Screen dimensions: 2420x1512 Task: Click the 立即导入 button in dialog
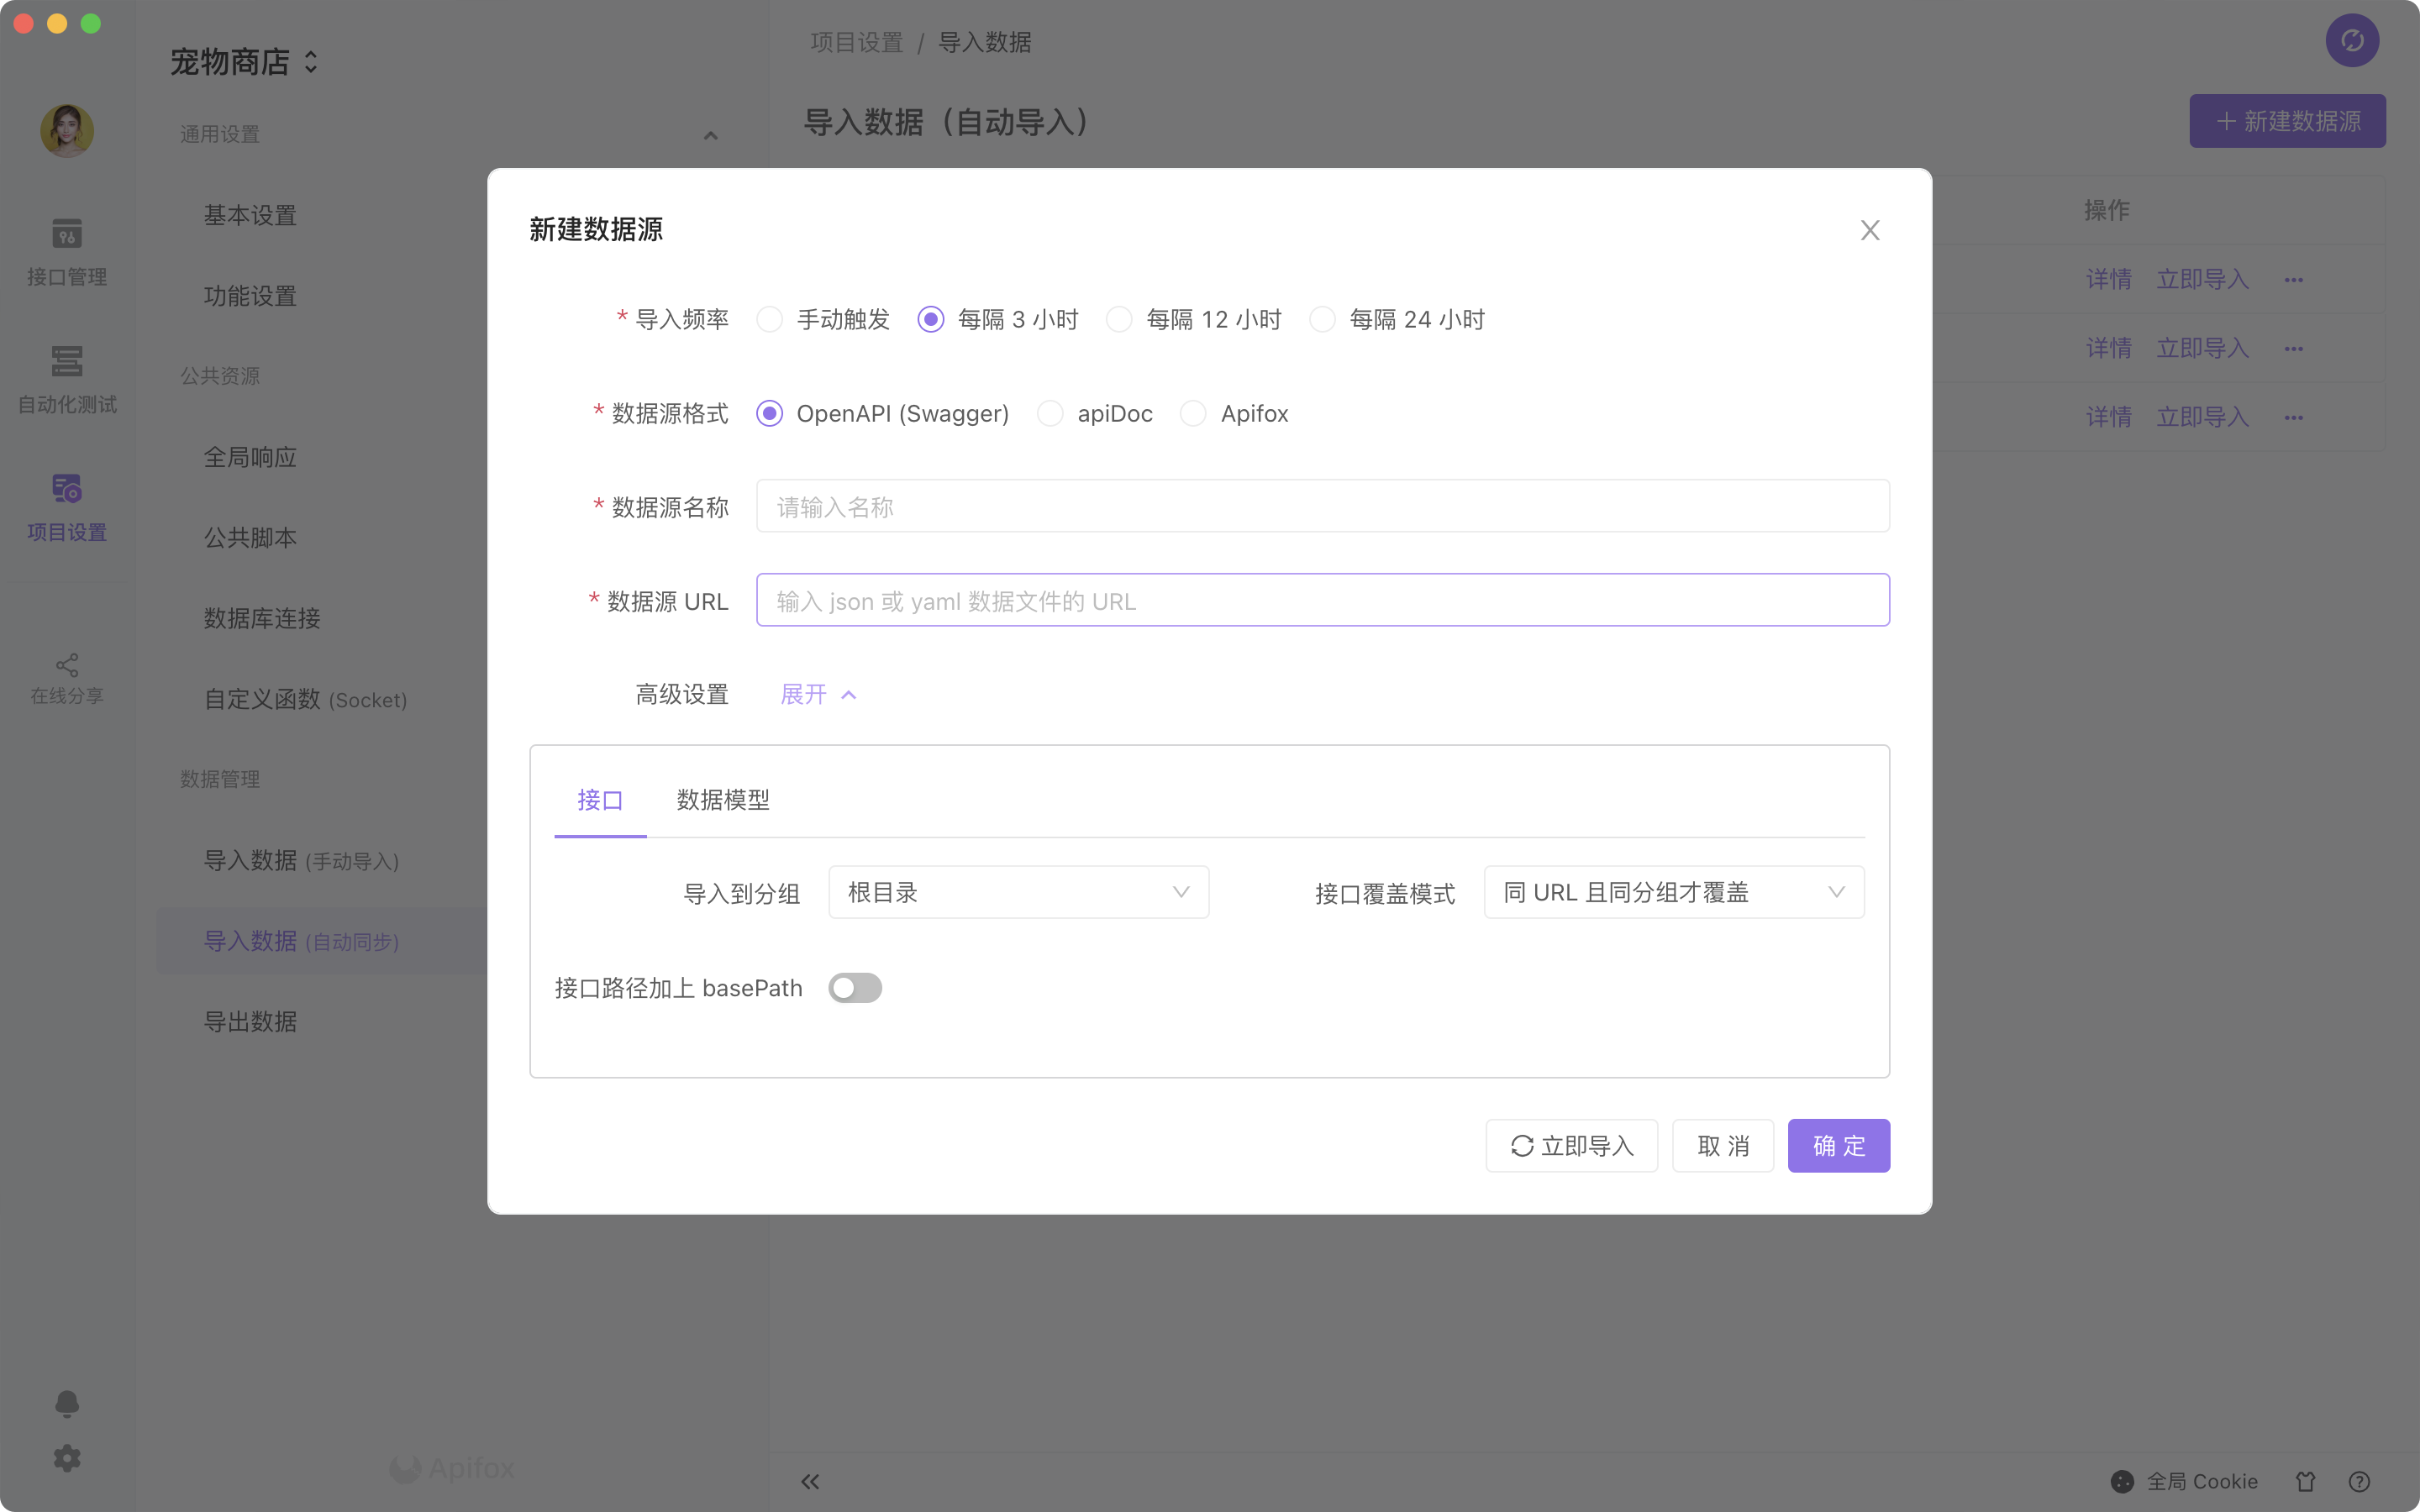coord(1571,1146)
